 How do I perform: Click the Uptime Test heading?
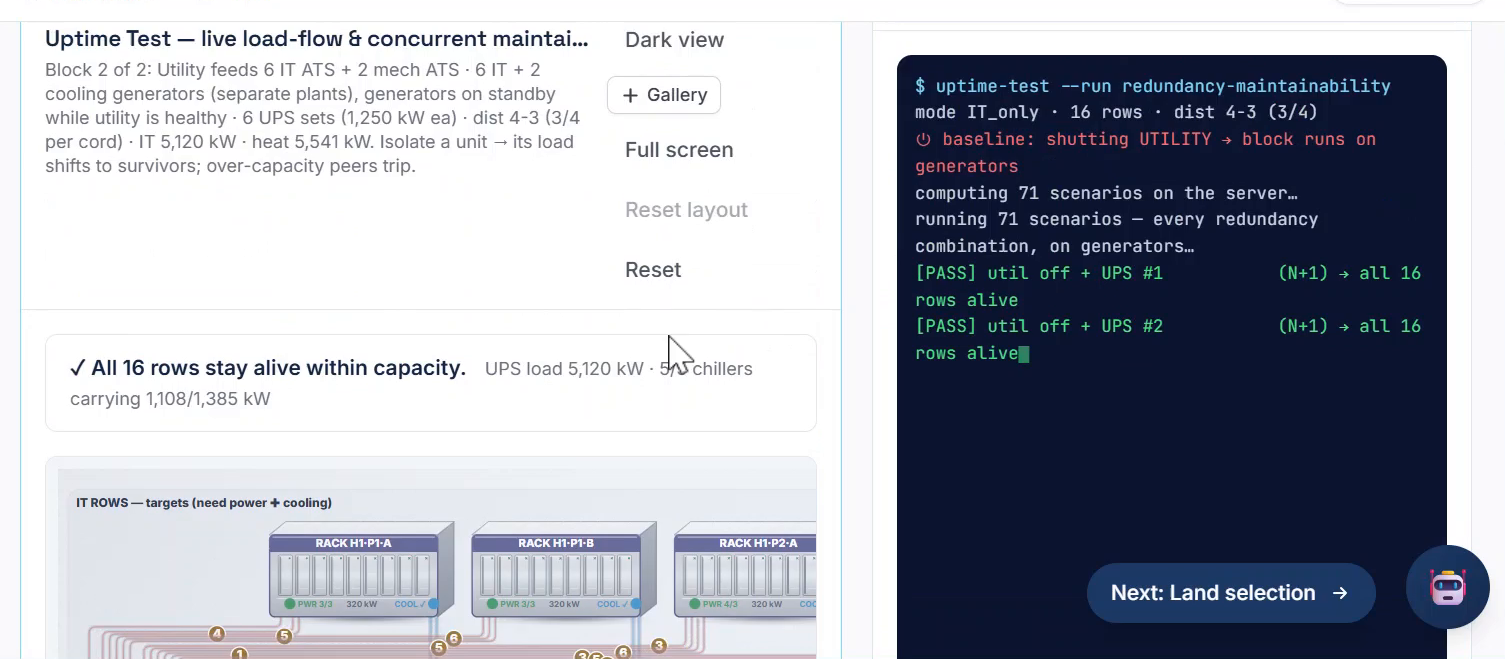click(x=317, y=39)
